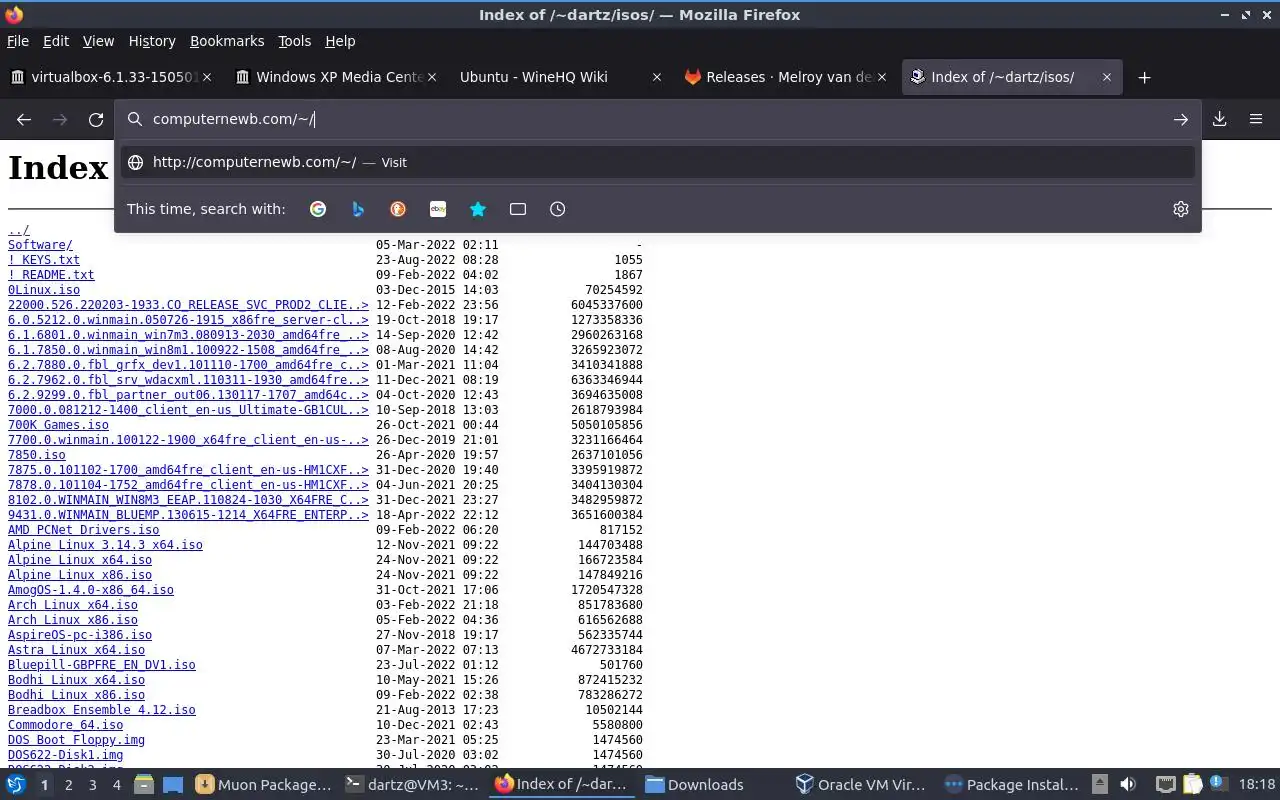Screen dimensions: 1280x800
Task: Switch to workspace 4 in the pager
Action: click(116, 785)
